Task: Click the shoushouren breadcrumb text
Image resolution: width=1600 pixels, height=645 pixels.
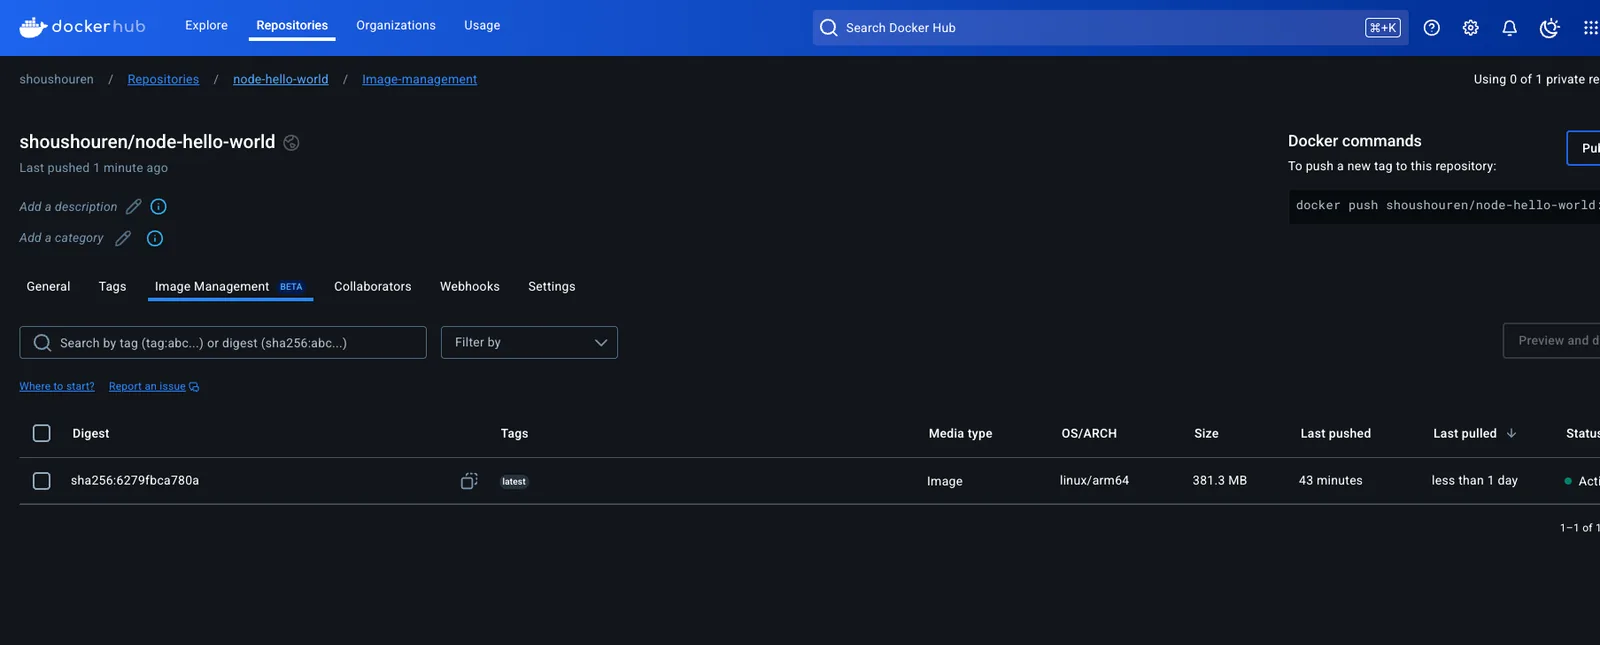Action: 56,79
